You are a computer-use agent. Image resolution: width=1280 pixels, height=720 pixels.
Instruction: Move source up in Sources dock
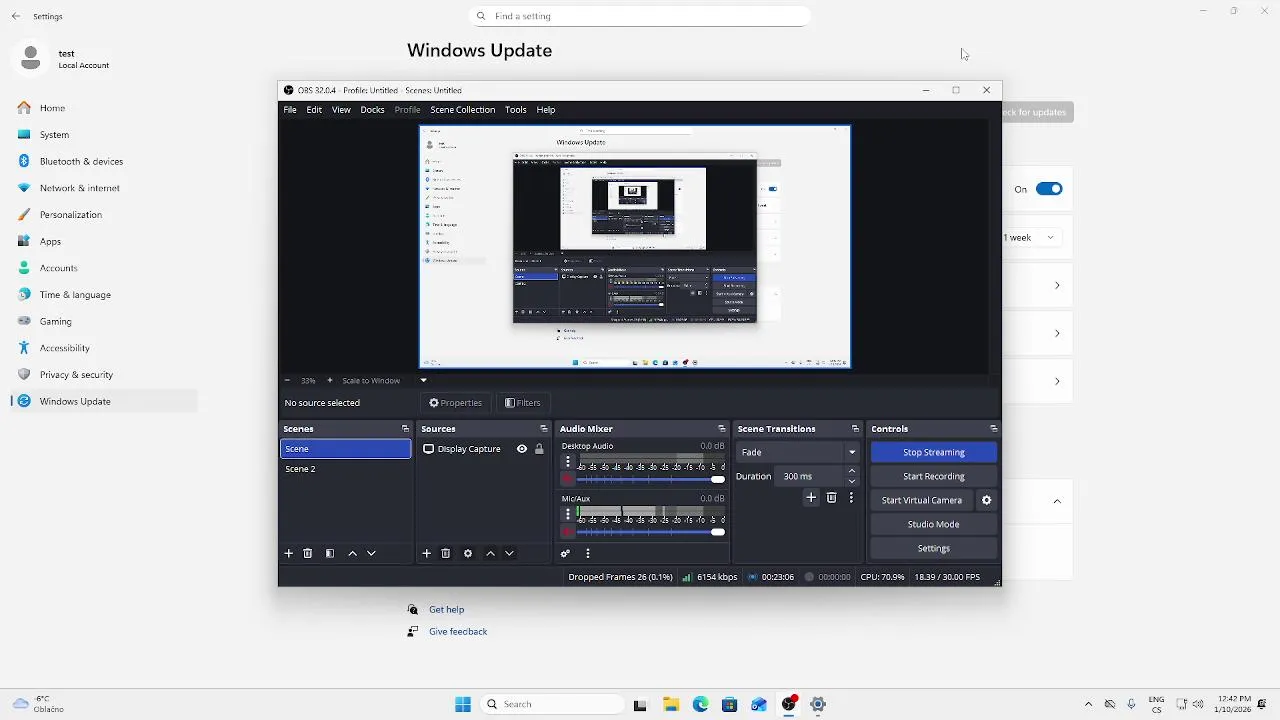[490, 553]
